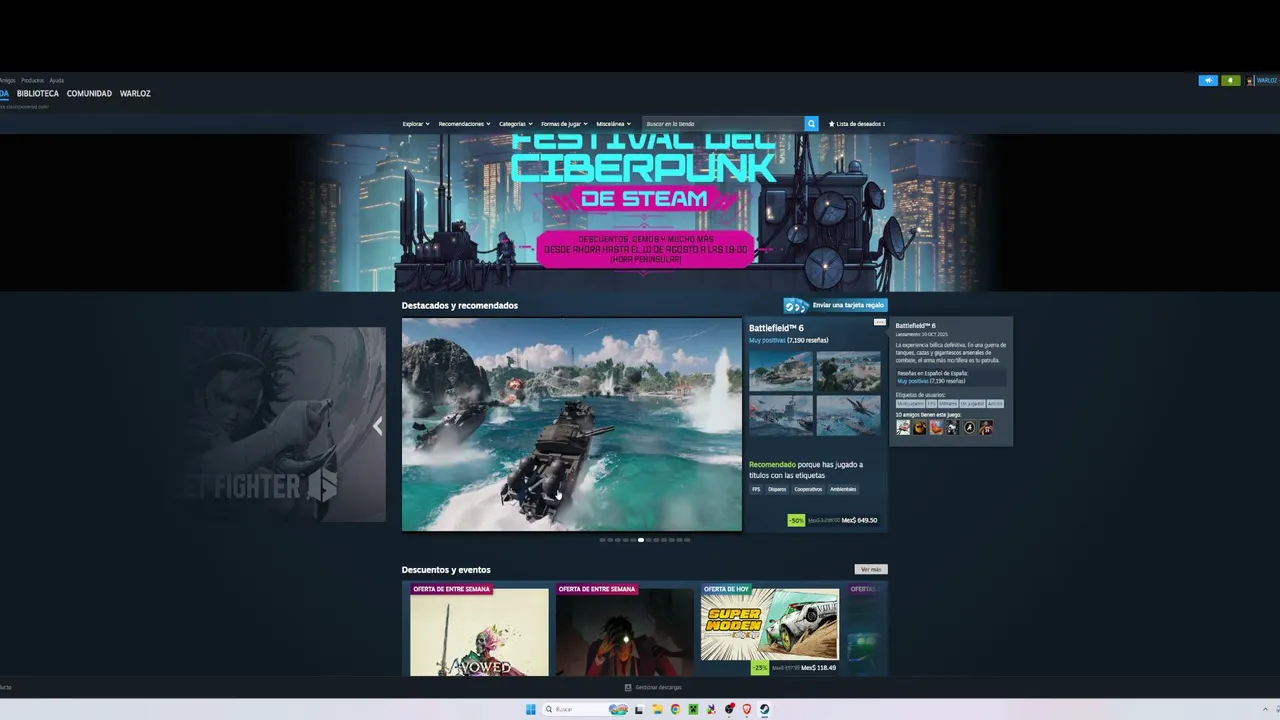Select the highlighted carousel page dot
Screen dimensions: 1280x720
click(x=641, y=540)
